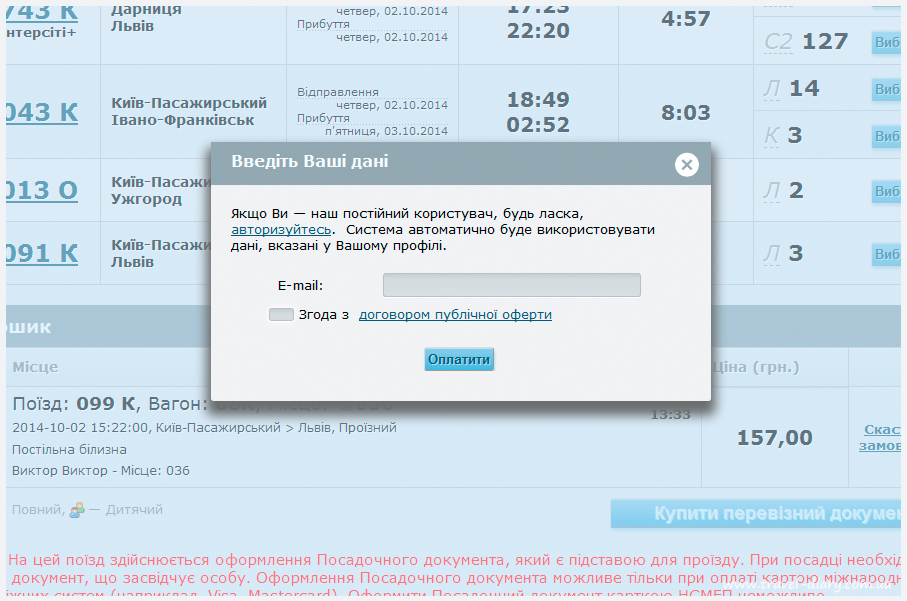
Task: Check the 'Згода з' agreement checkbox
Action: [x=281, y=315]
